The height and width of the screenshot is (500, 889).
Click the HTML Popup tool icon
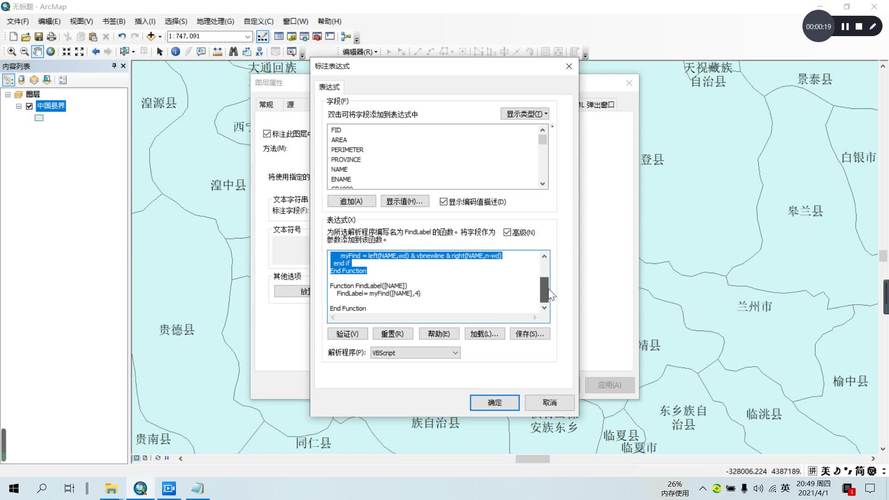point(201,52)
